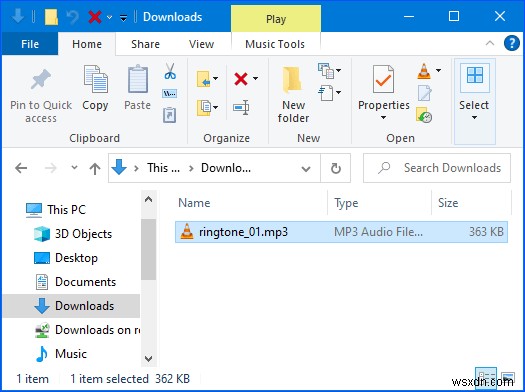Image resolution: width=525 pixels, height=392 pixels.
Task: Click the New folder icon
Action: click(292, 80)
